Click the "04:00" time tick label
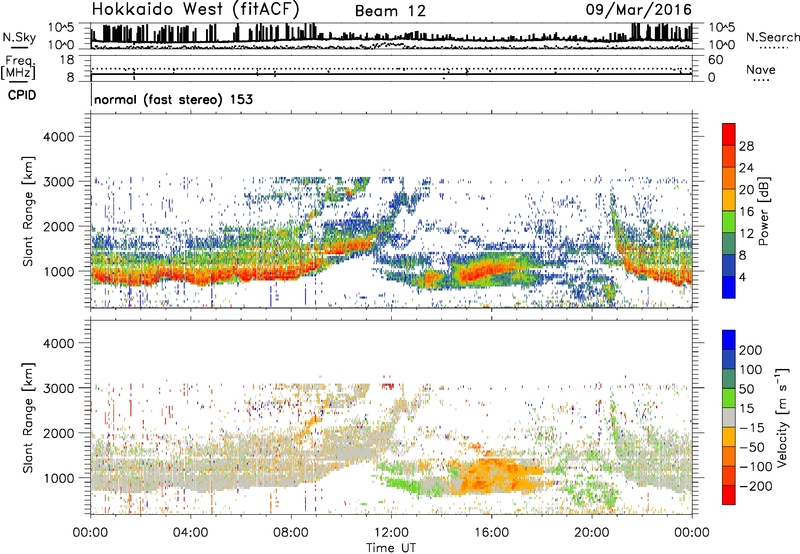Viewport: 800px width, 554px height. (191, 533)
